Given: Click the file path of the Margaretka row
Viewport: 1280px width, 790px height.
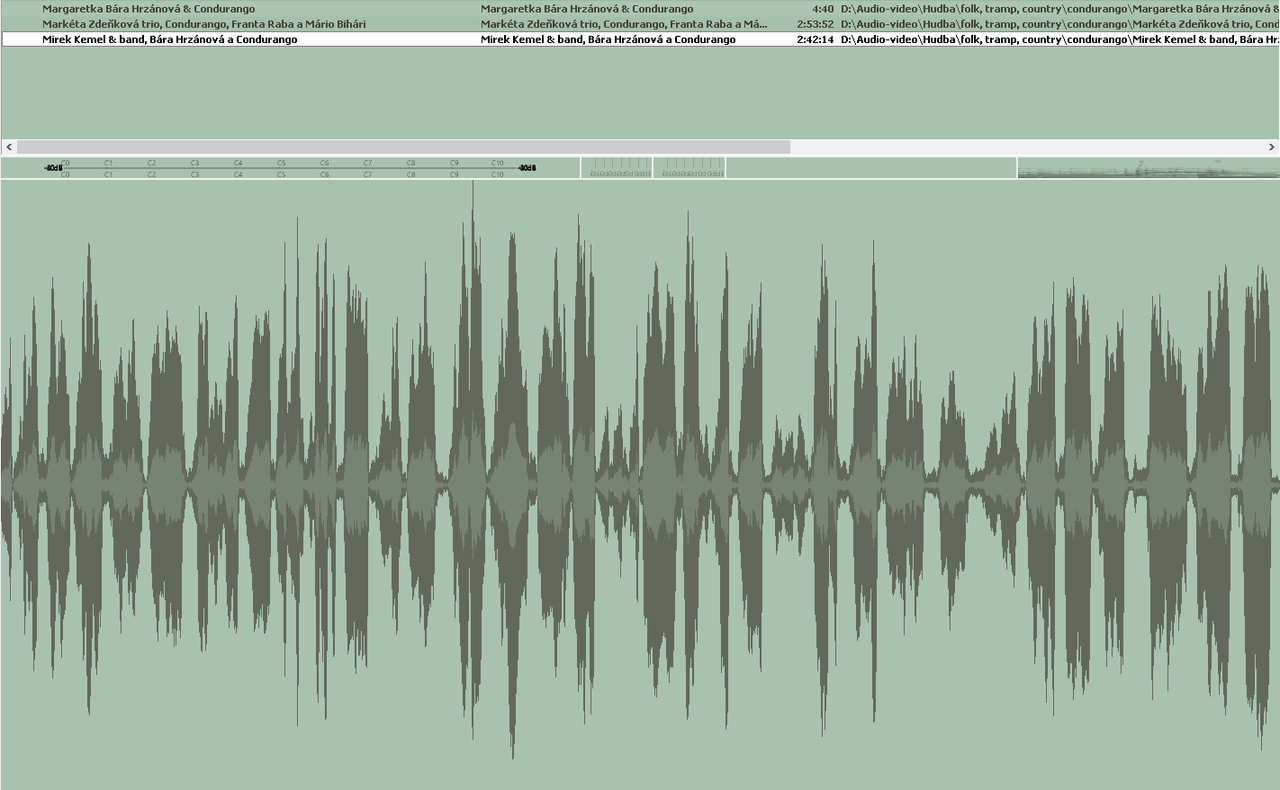Looking at the screenshot, I should click(x=1060, y=9).
